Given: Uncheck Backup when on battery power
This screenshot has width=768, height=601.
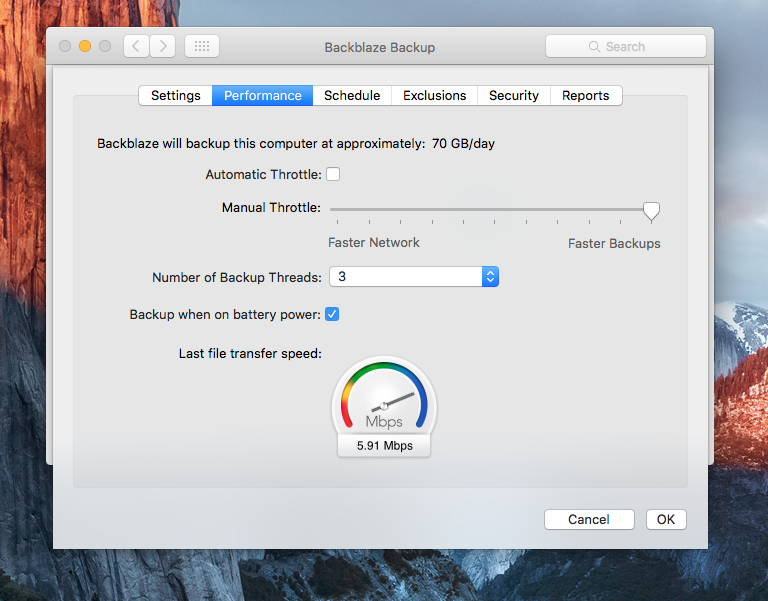Looking at the screenshot, I should click(332, 314).
